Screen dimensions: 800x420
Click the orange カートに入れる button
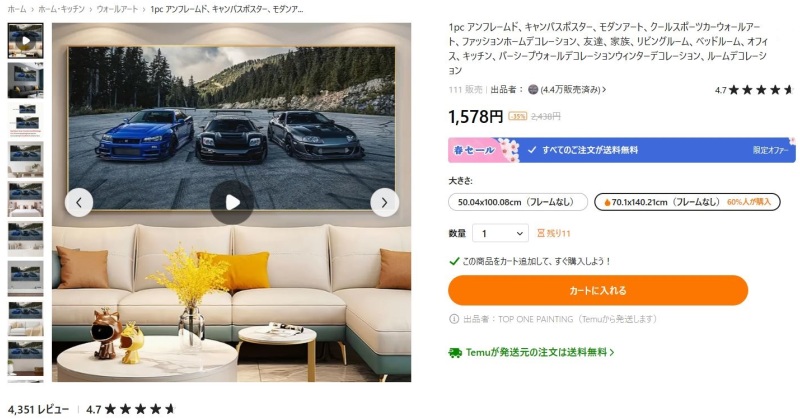point(598,290)
